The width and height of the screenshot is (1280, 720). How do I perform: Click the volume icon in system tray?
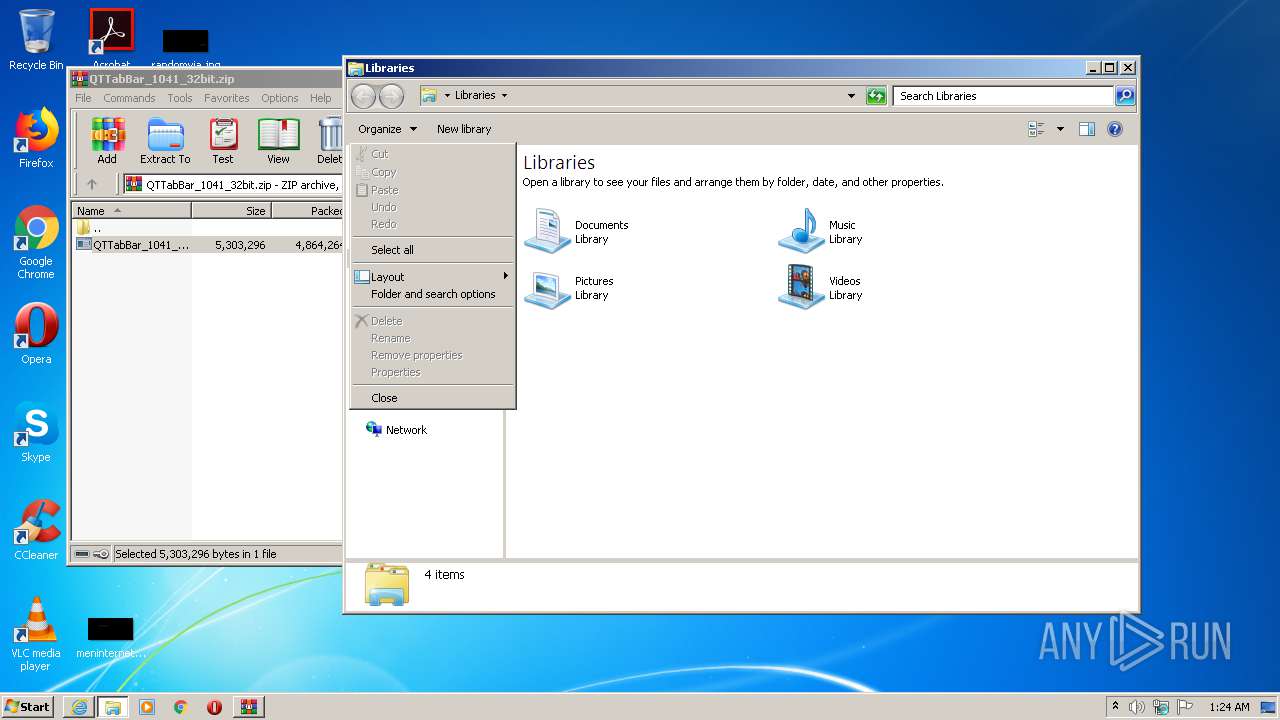1137,707
